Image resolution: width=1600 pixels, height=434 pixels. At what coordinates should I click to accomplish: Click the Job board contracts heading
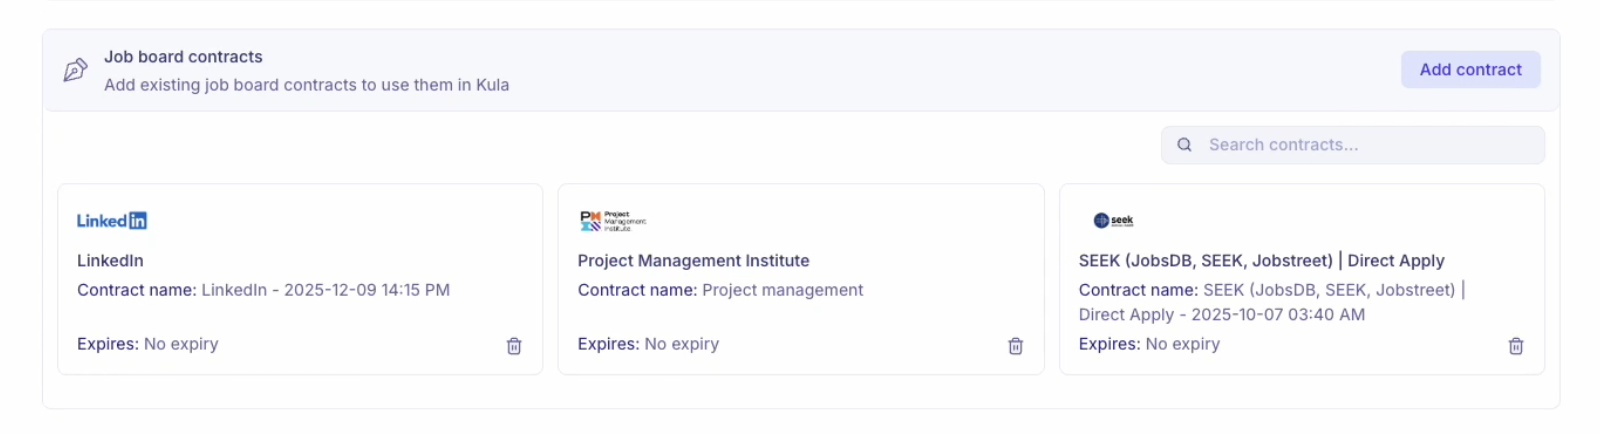[183, 57]
